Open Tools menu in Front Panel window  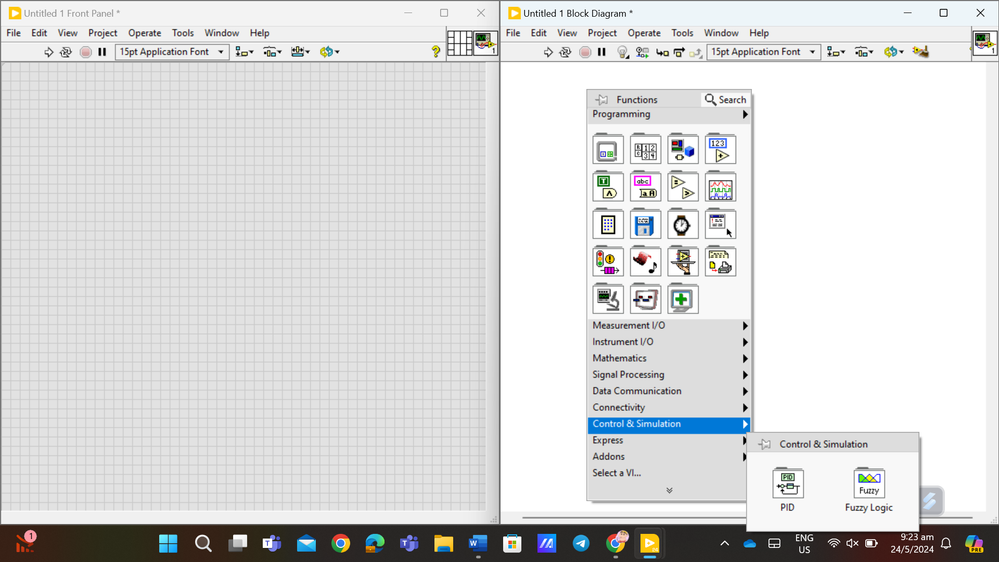tap(183, 33)
